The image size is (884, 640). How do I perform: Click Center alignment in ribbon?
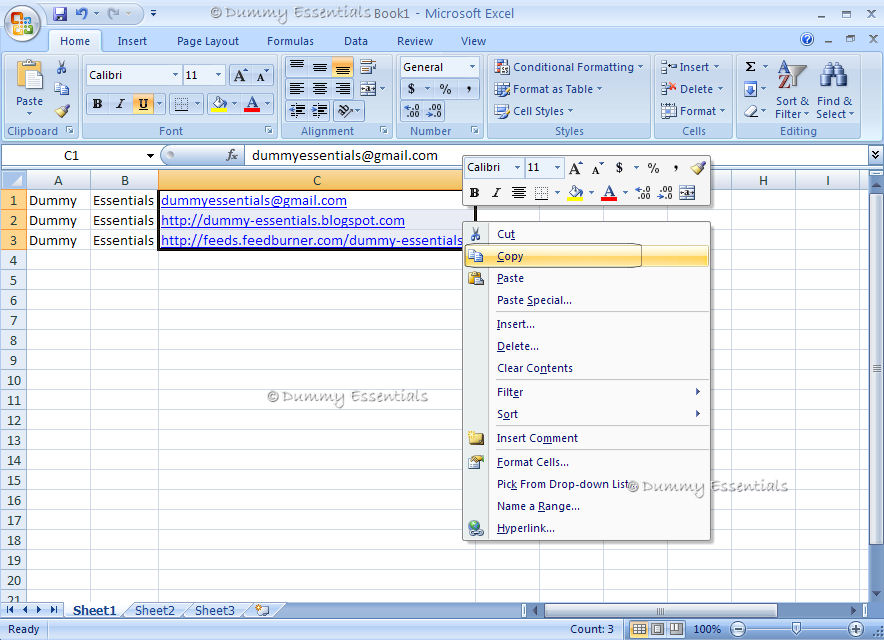320,89
